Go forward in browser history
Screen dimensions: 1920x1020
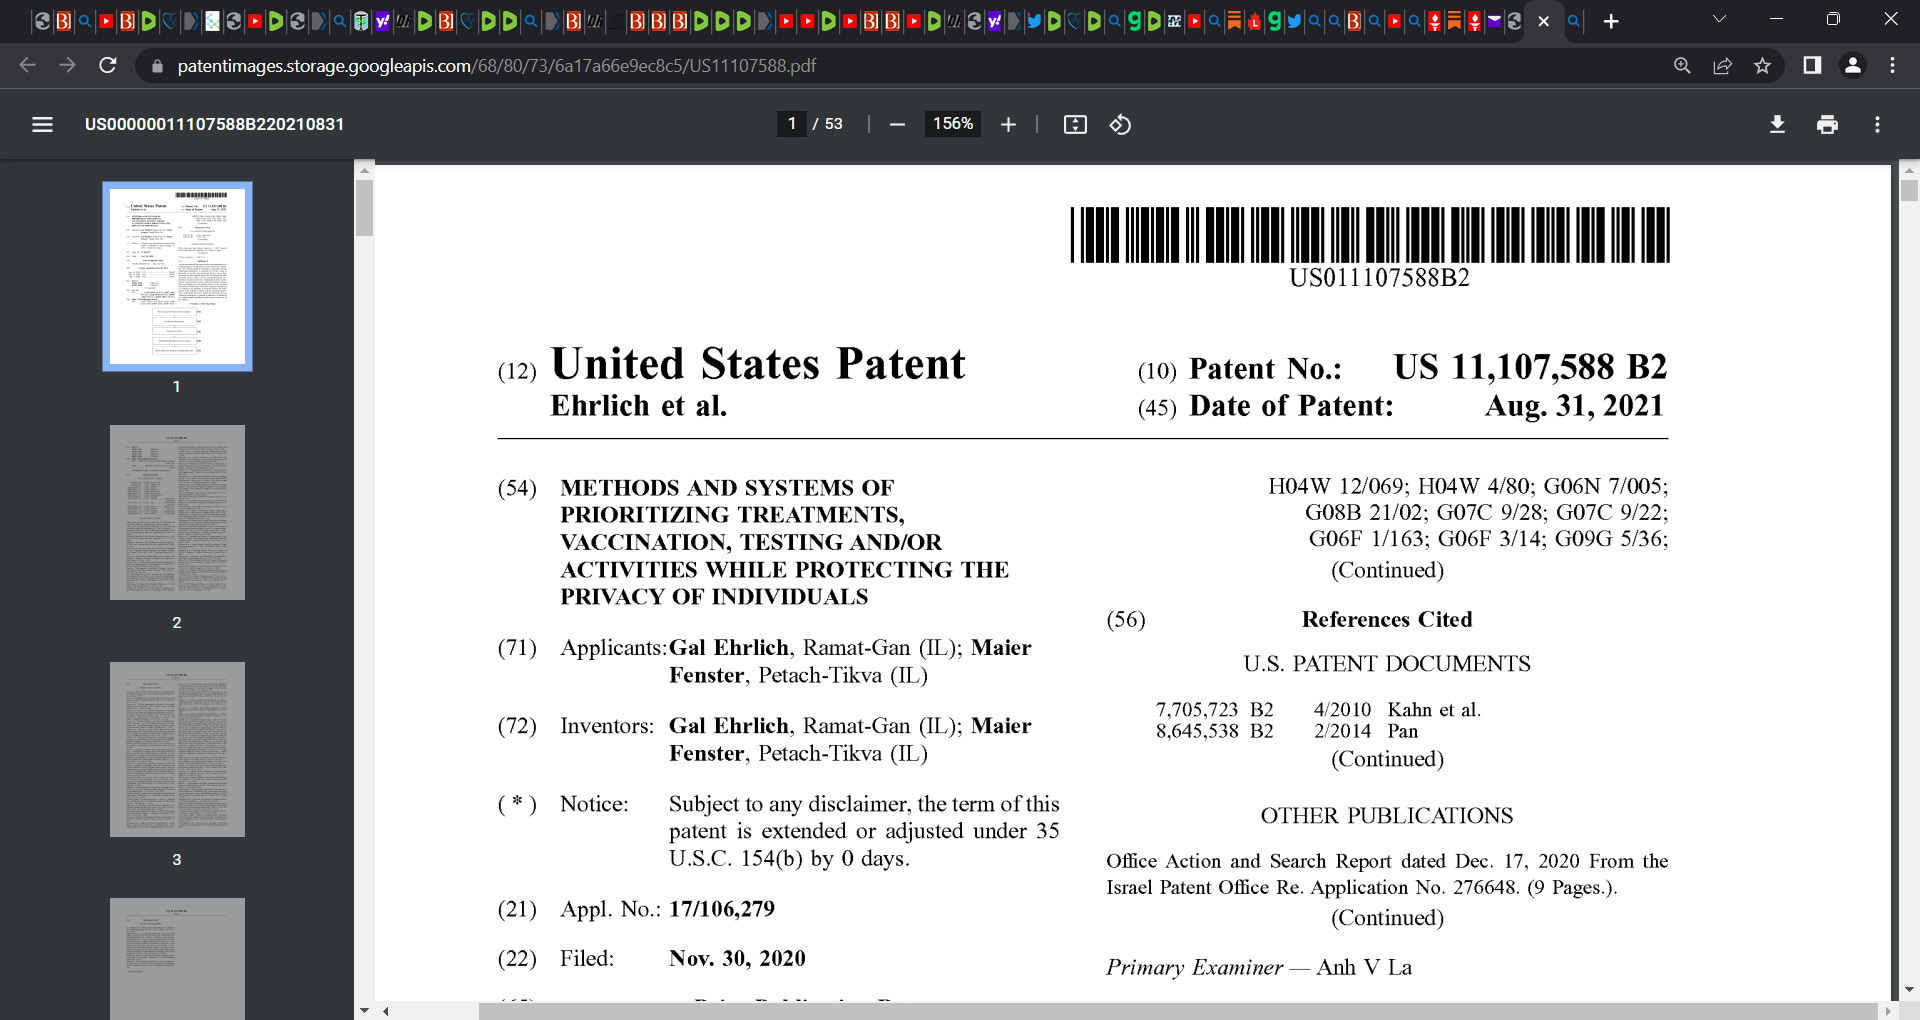[67, 65]
